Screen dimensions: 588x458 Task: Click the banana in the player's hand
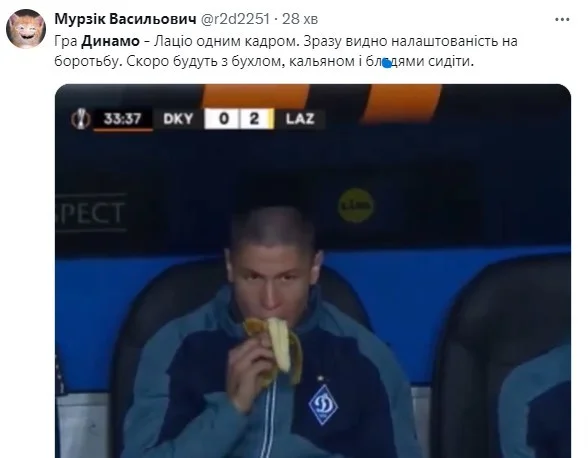coord(275,349)
